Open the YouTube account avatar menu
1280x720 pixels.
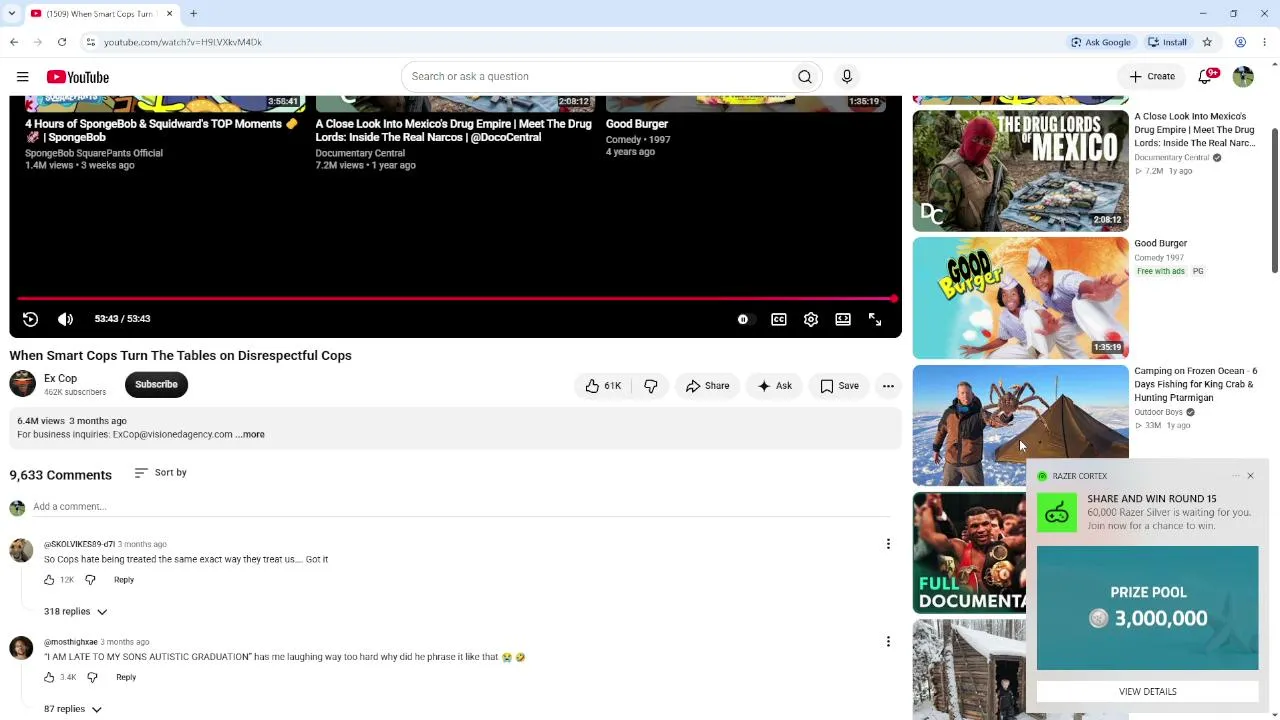(x=1243, y=77)
